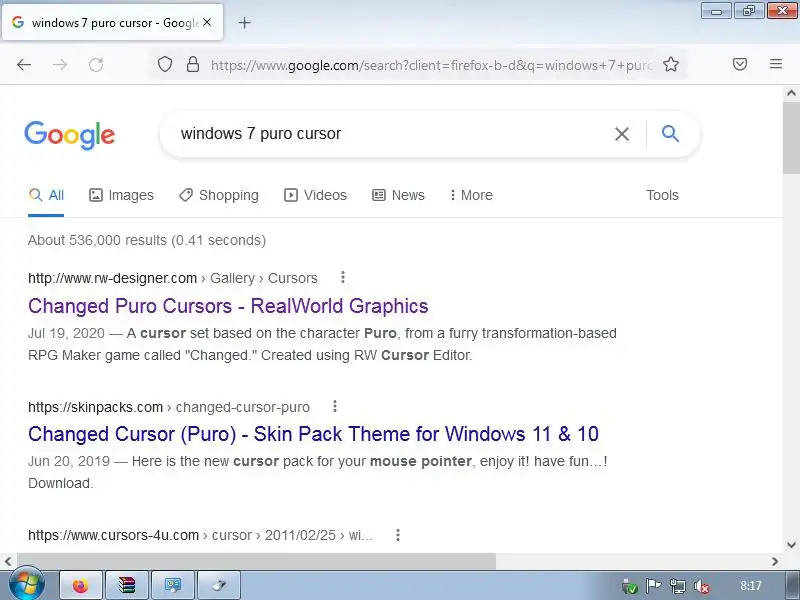This screenshot has width=800, height=600.
Task: Click the rw-designer.com result URL
Action: coord(173,278)
